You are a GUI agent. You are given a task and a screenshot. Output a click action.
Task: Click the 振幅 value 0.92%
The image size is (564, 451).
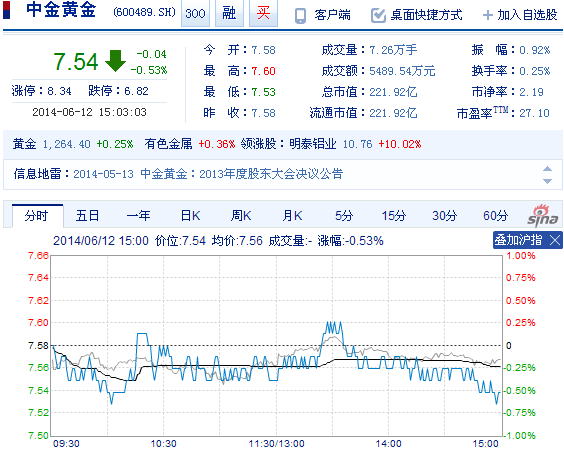point(535,50)
